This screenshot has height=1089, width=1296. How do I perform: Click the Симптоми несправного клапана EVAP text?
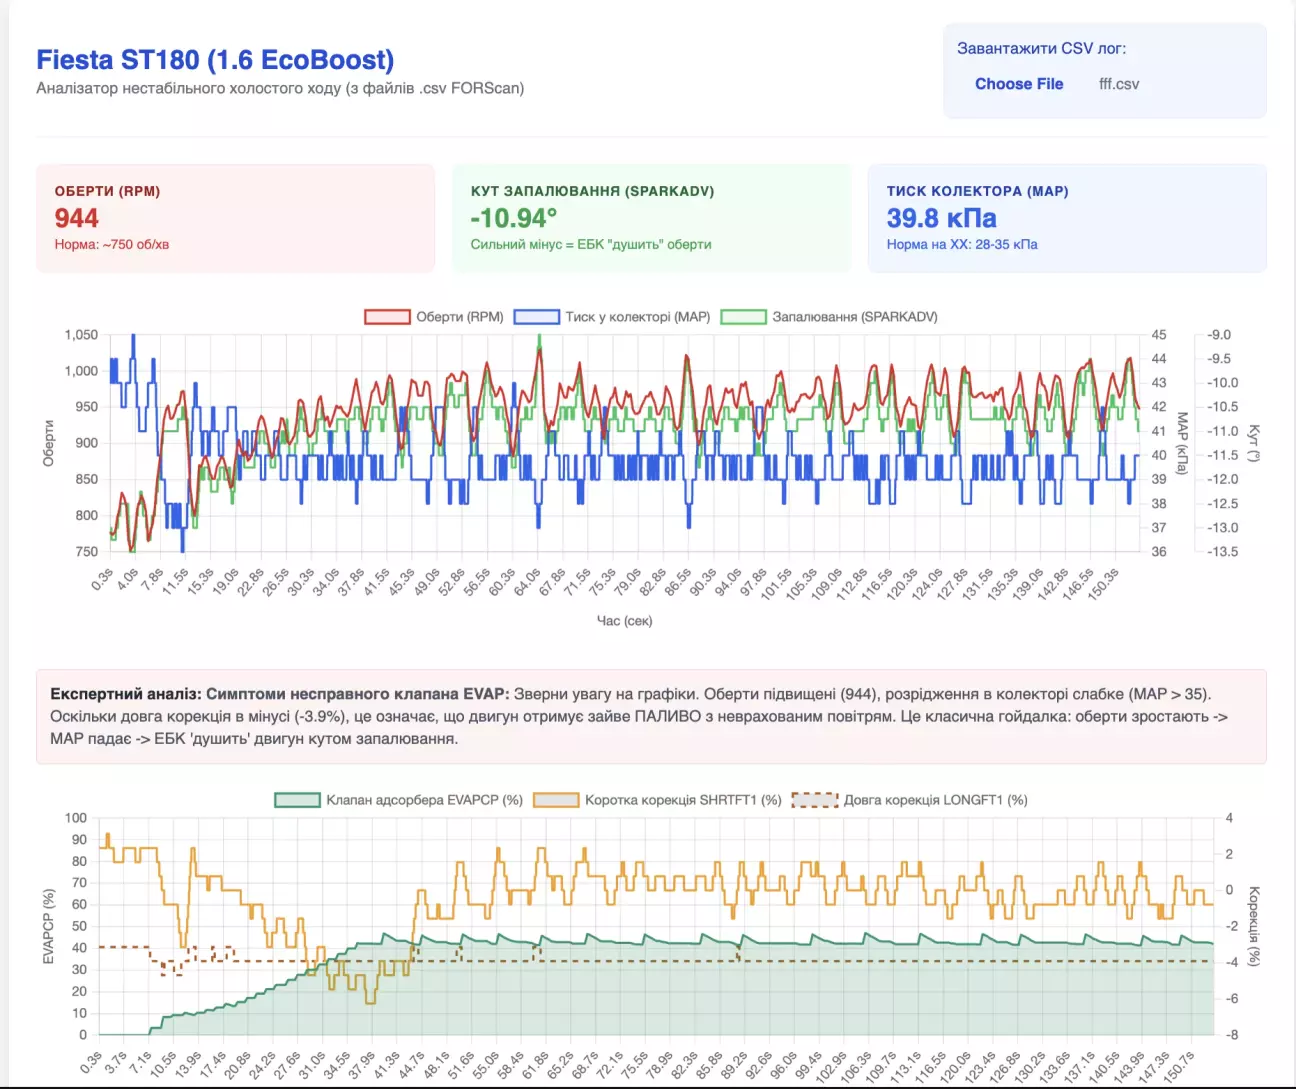(358, 694)
